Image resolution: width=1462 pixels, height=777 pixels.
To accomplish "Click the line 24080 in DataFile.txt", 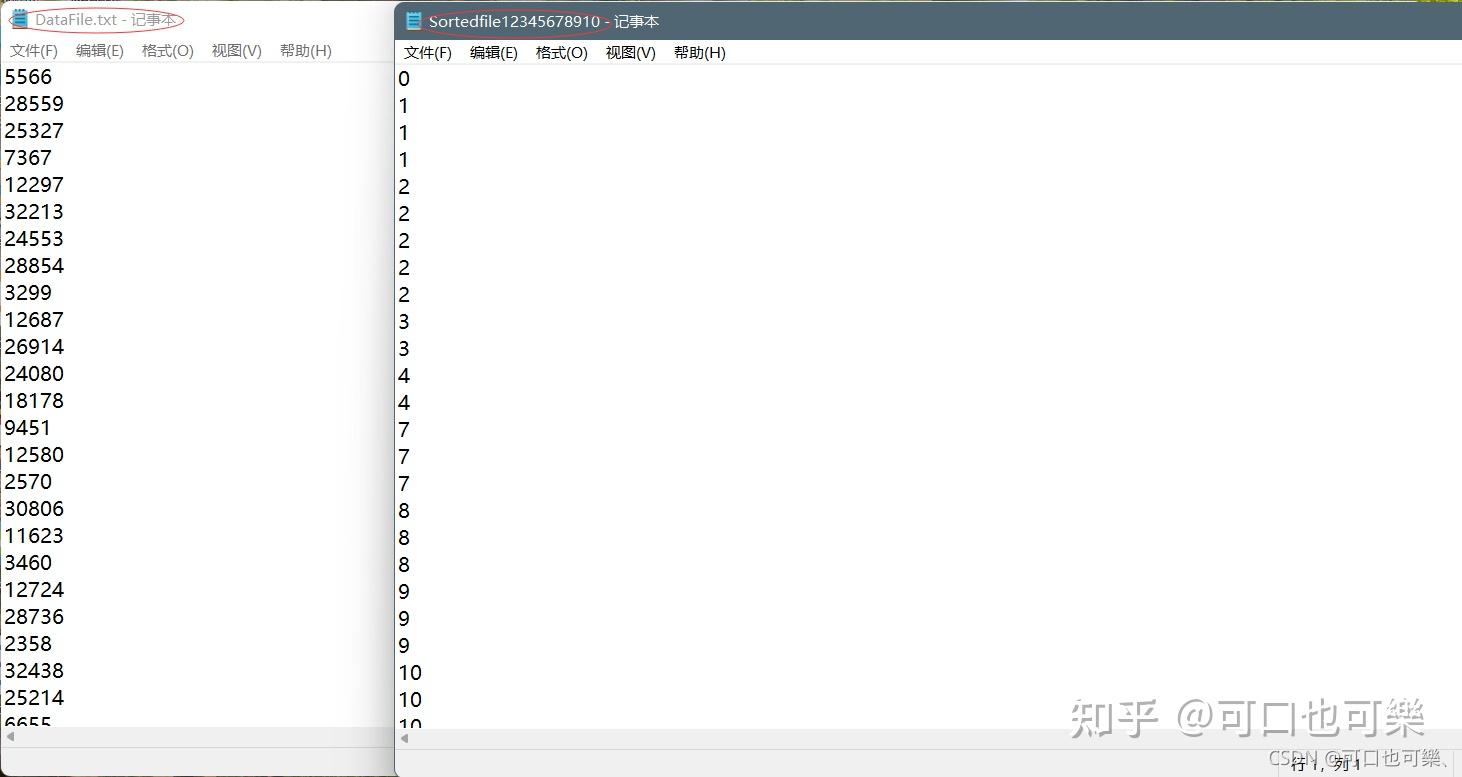I will pos(34,374).
